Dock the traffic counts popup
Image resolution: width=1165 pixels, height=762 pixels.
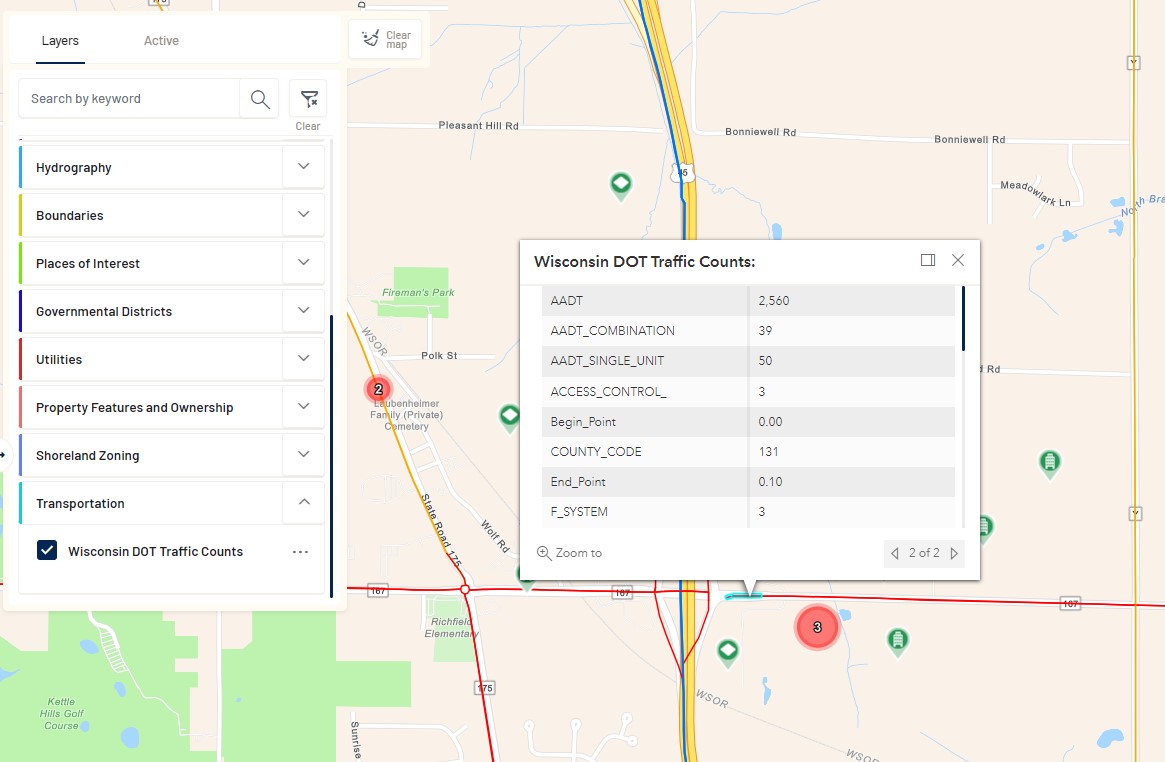927,260
